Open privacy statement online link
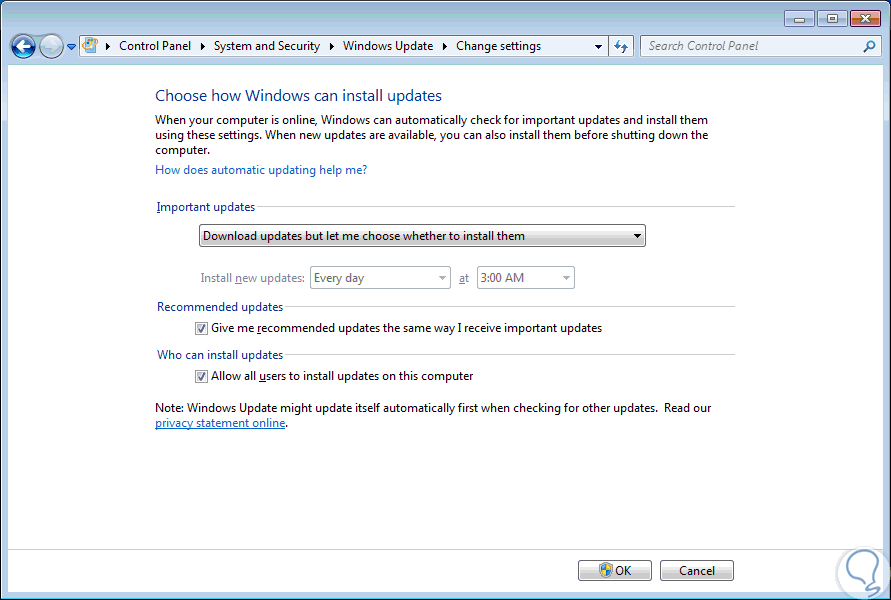The image size is (891, 600). (x=220, y=423)
